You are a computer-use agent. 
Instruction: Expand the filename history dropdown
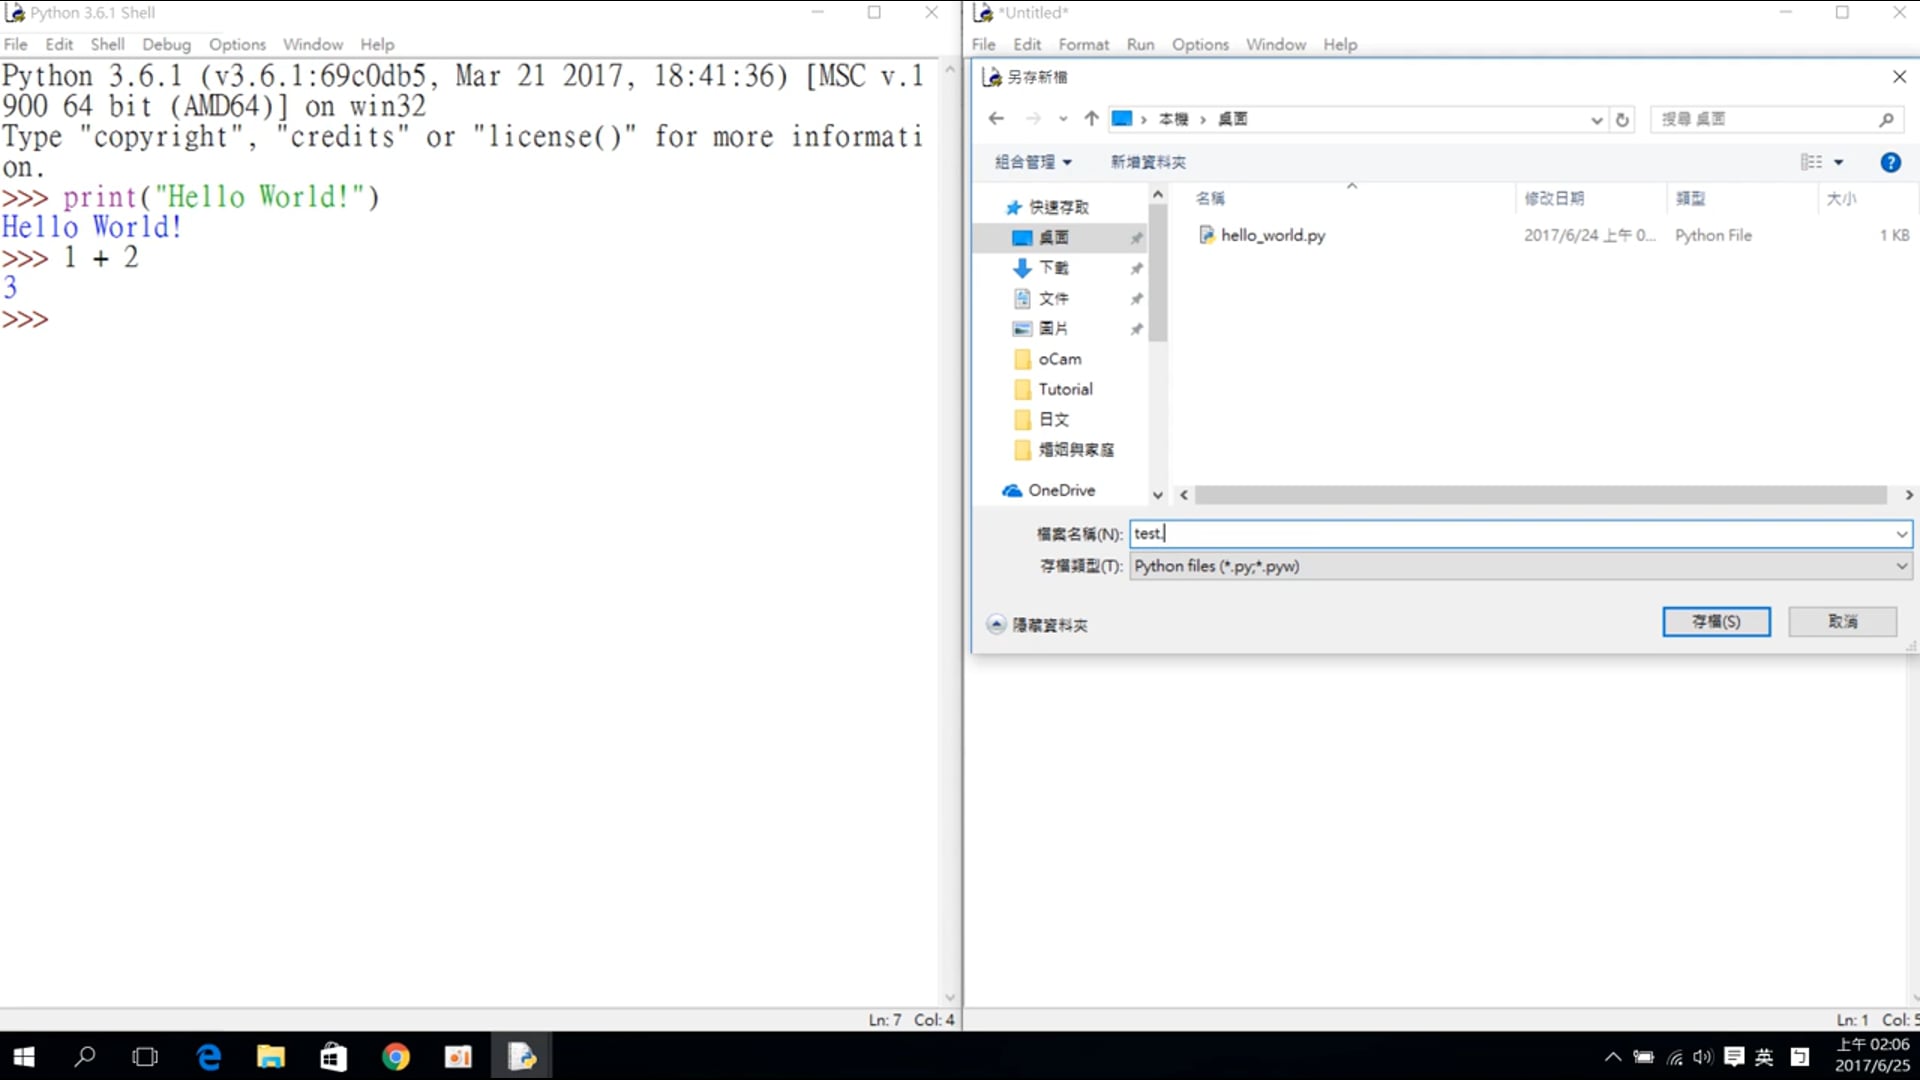tap(1901, 535)
